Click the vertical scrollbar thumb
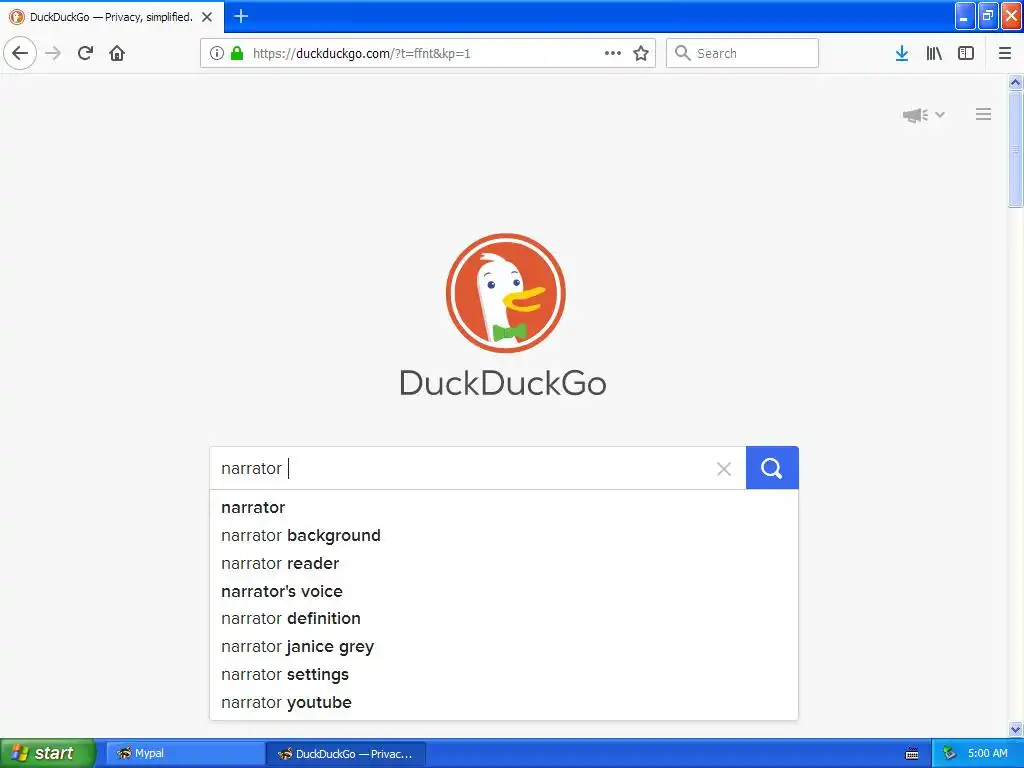The image size is (1024, 768). 1015,150
